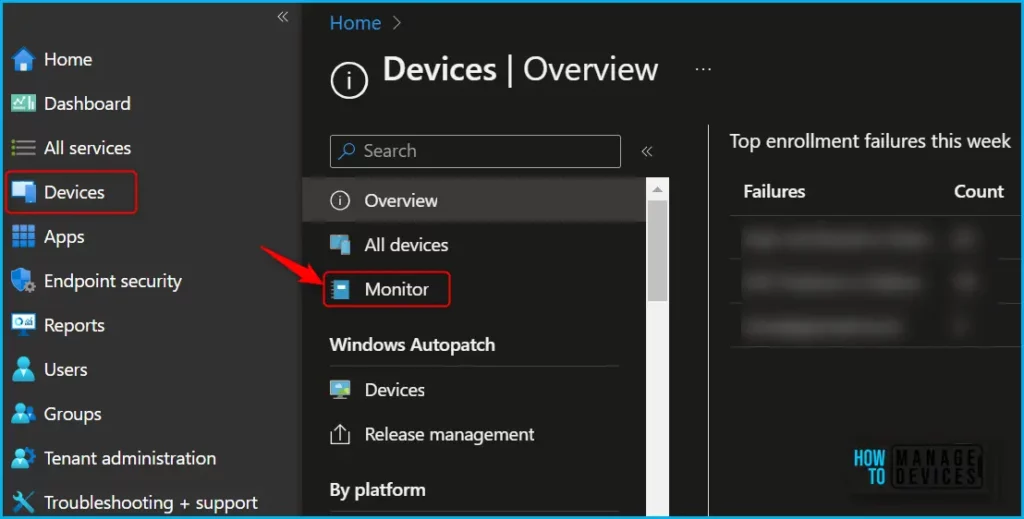Viewport: 1024px width, 519px height.
Task: Open Troubleshooting + support
Action: point(151,503)
